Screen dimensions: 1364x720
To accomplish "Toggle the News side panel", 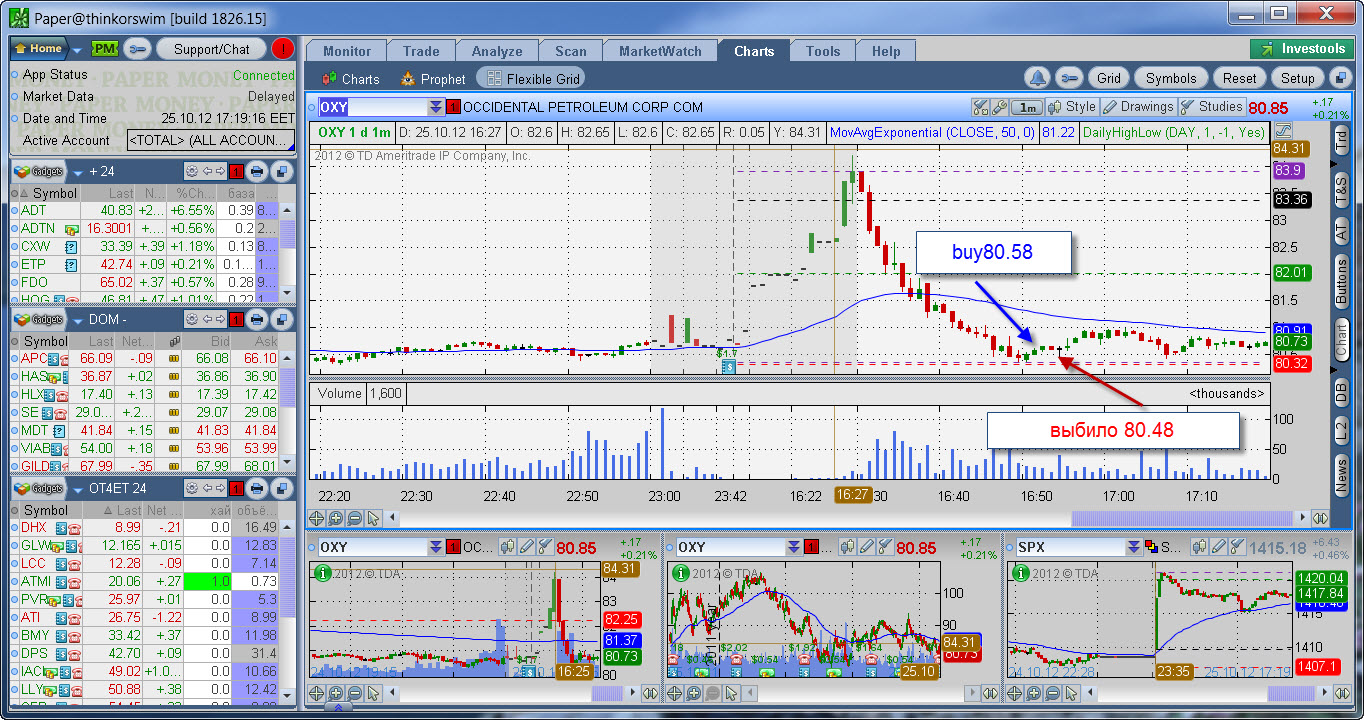I will click(x=1342, y=474).
